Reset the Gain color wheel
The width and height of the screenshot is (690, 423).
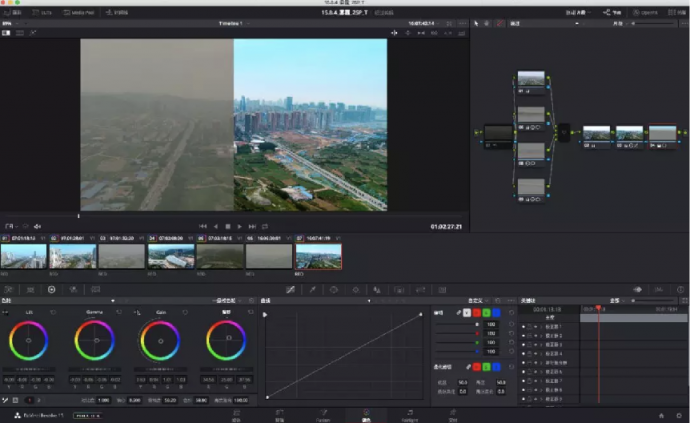tap(185, 312)
